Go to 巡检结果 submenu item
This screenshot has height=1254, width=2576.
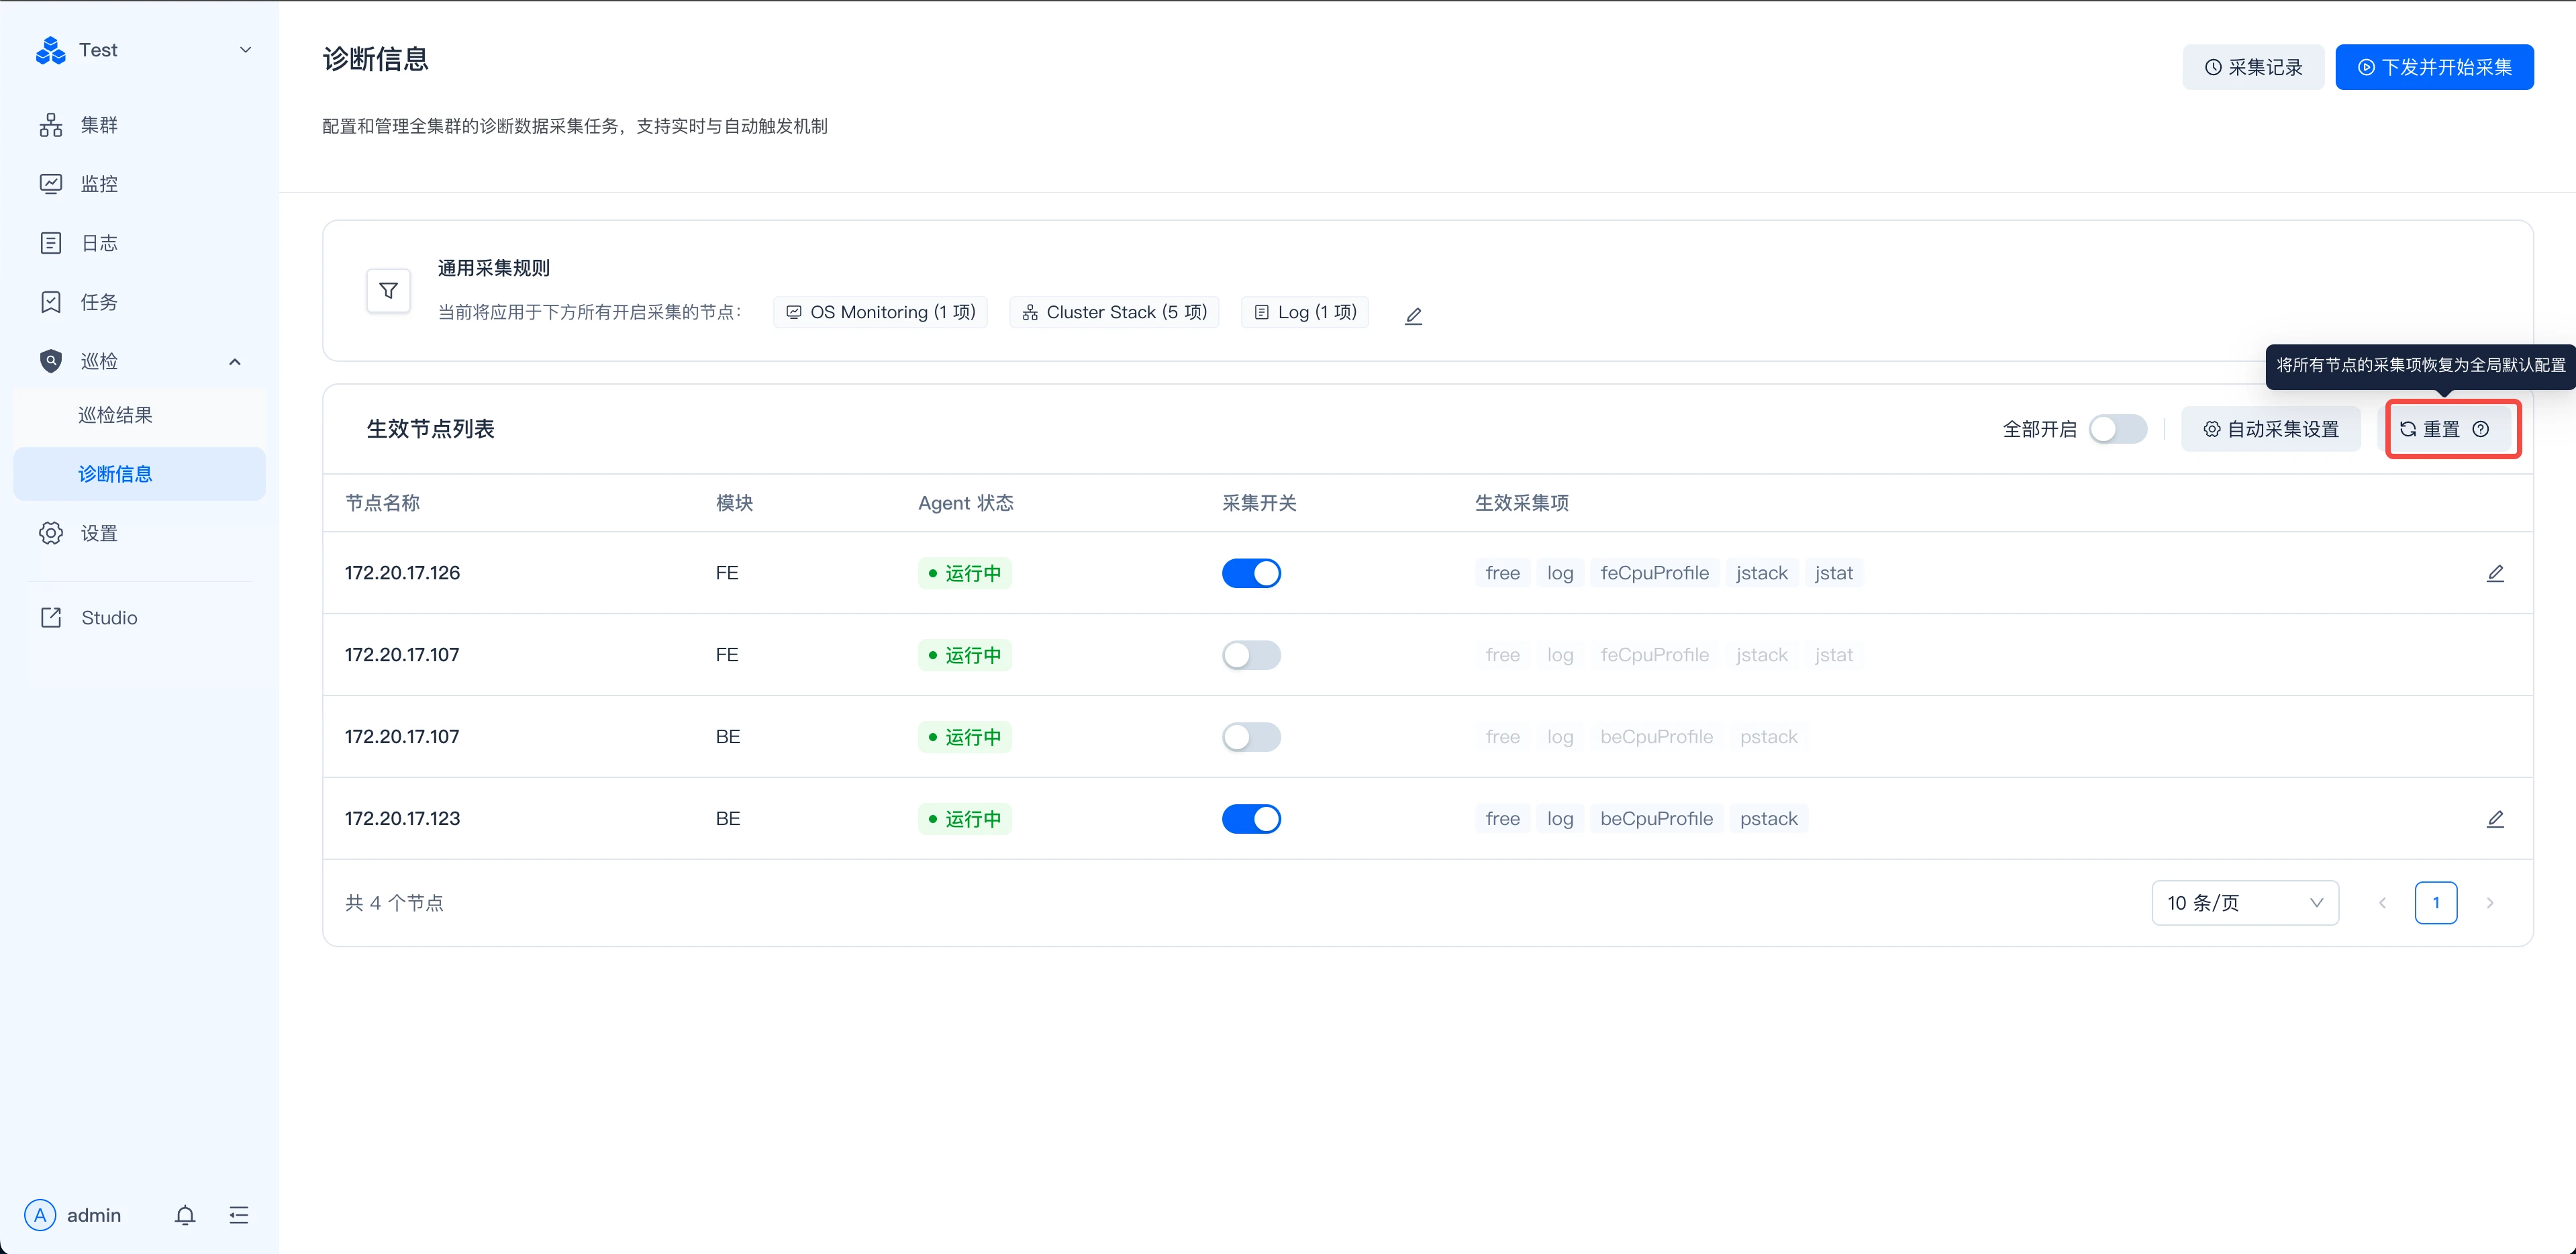click(x=139, y=415)
